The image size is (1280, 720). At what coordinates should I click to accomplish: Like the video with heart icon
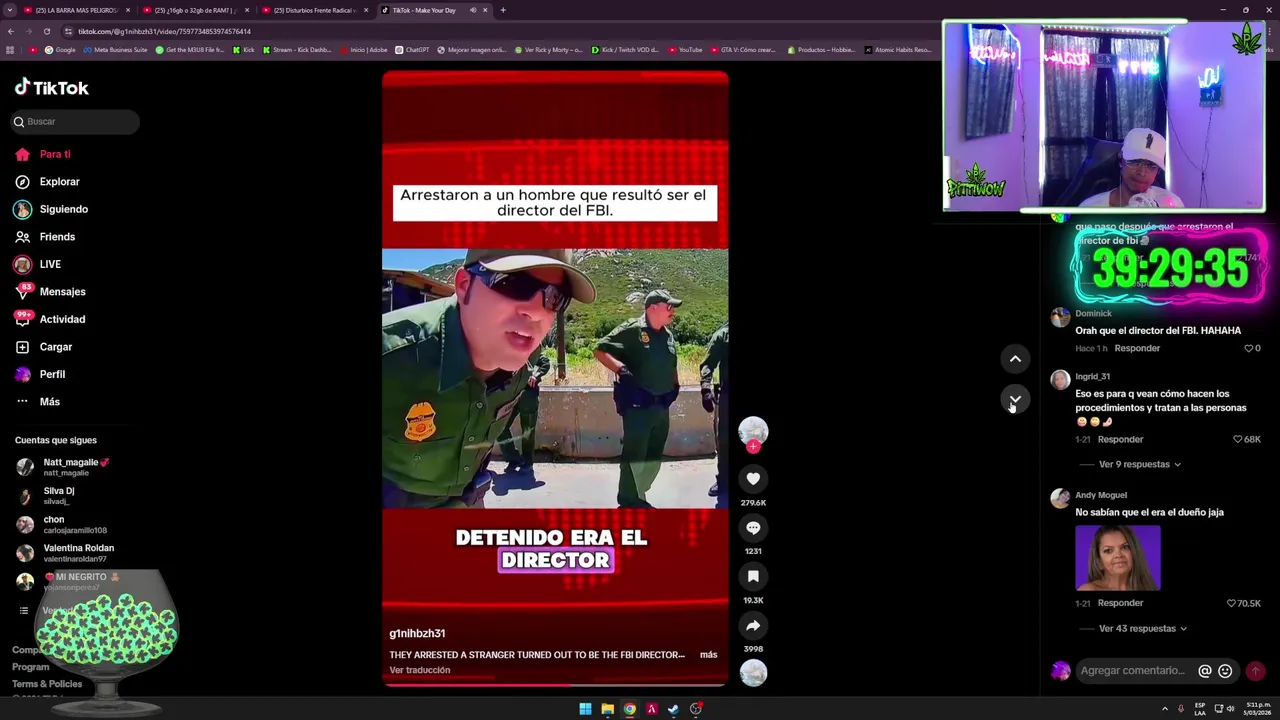pos(753,479)
